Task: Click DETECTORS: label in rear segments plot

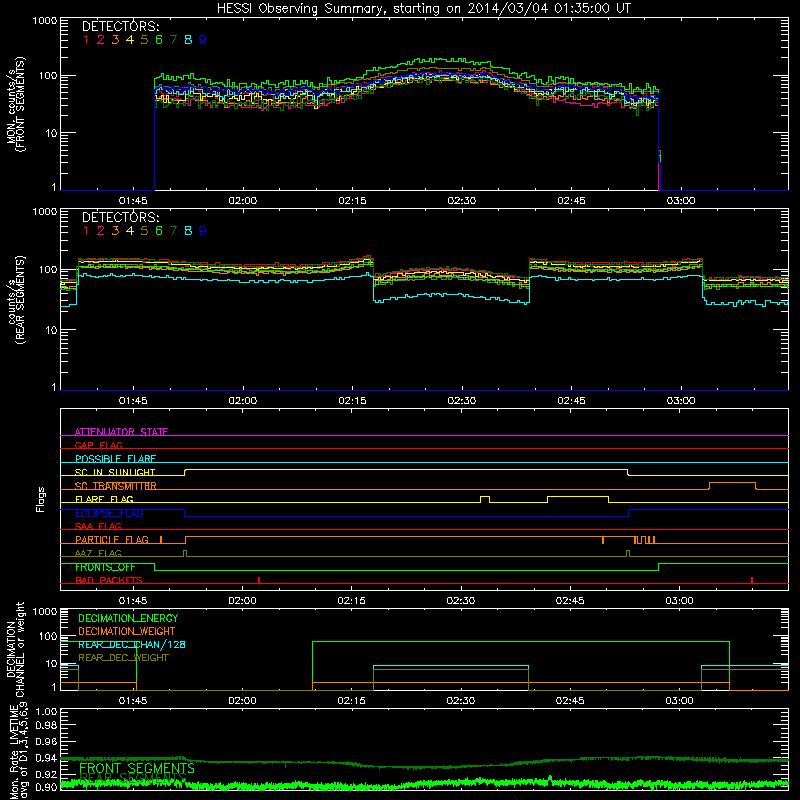Action: click(120, 218)
